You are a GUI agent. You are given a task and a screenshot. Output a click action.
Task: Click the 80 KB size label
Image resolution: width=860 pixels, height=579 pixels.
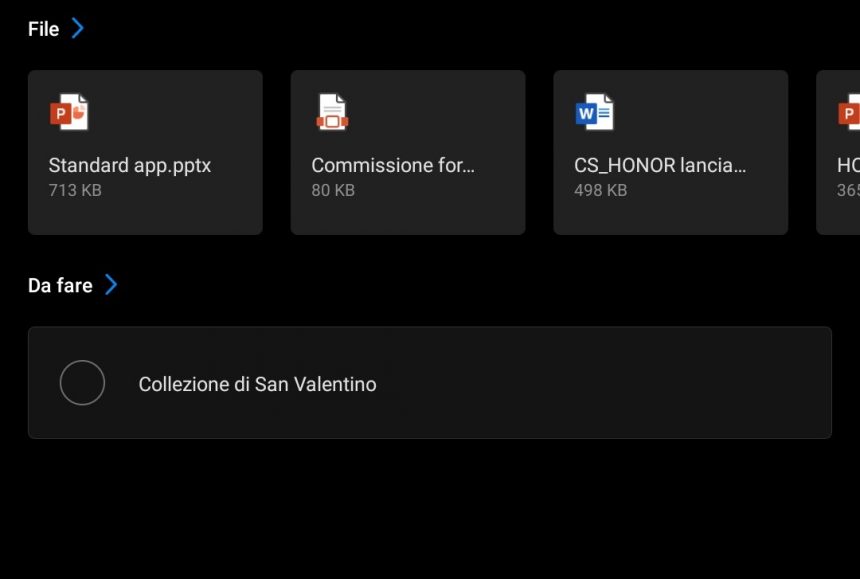[x=333, y=190]
